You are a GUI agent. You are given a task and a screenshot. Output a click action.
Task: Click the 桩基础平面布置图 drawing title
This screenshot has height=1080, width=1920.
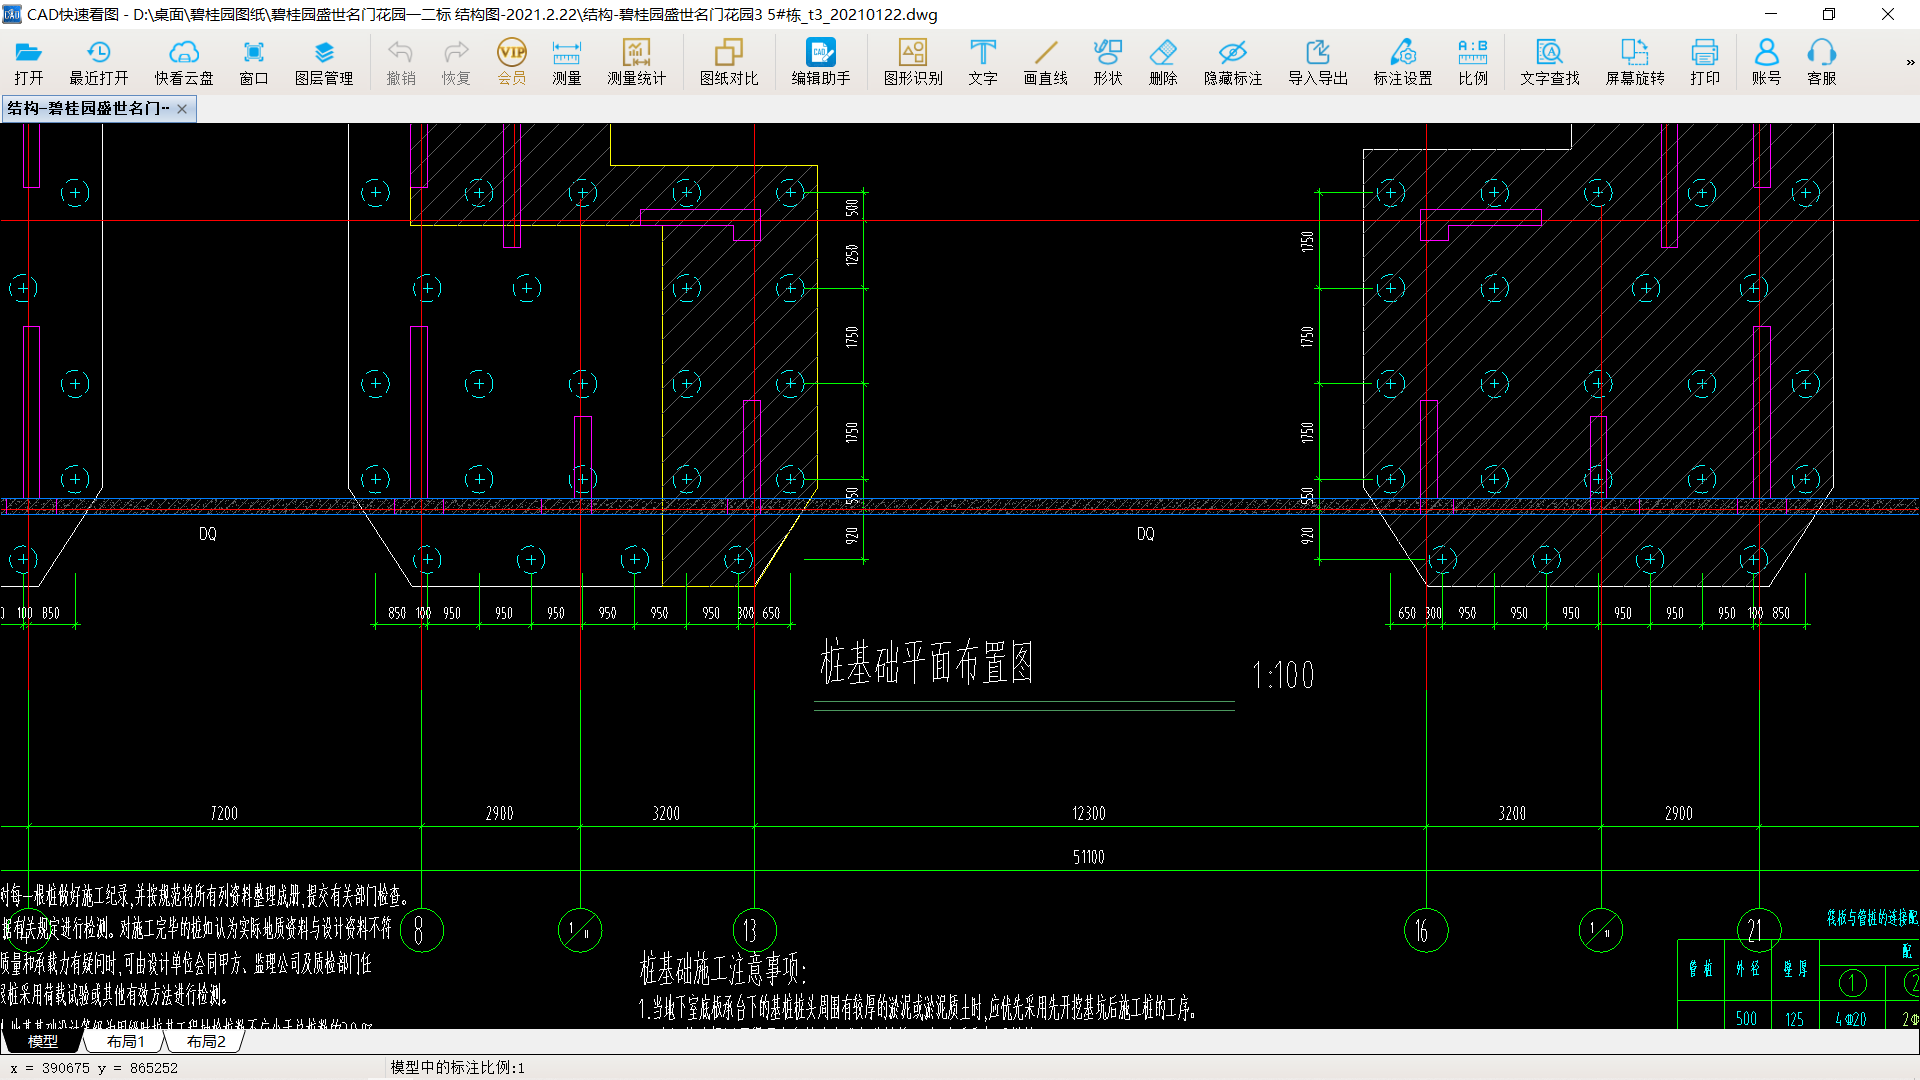coord(926,663)
